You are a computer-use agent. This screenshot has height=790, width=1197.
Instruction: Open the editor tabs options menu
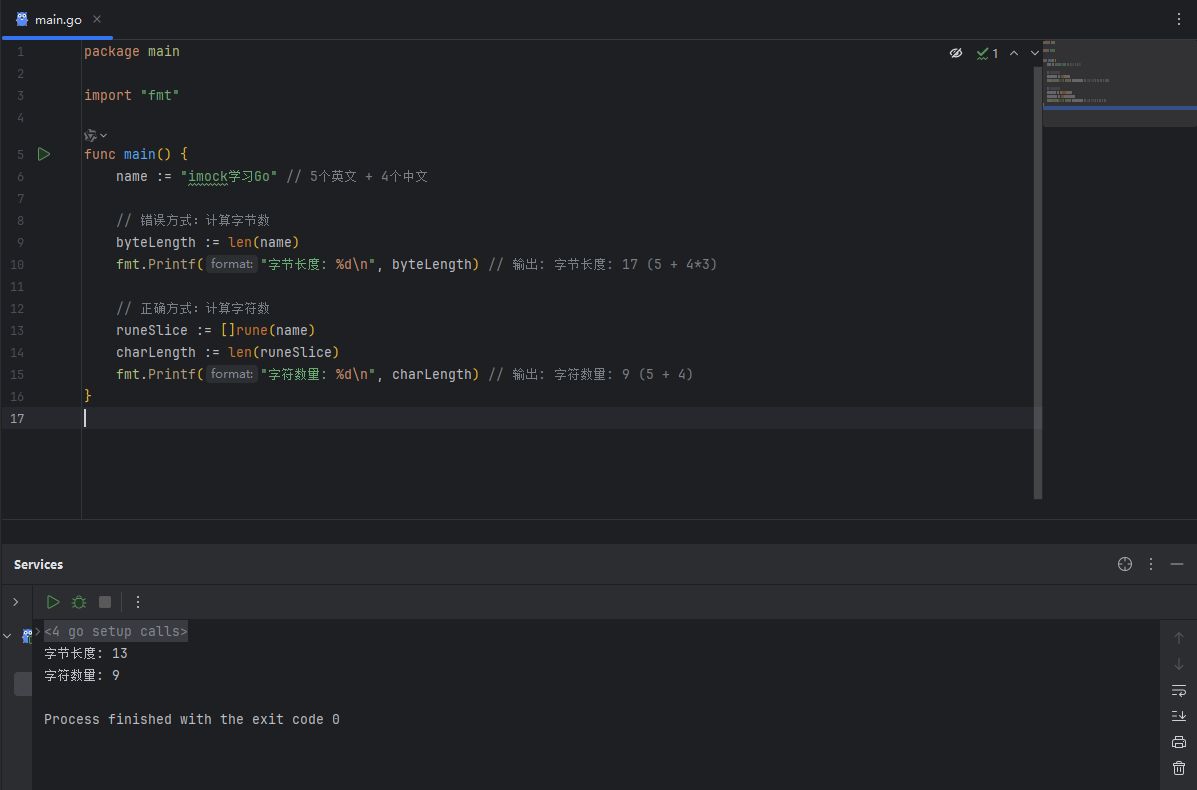(1179, 19)
